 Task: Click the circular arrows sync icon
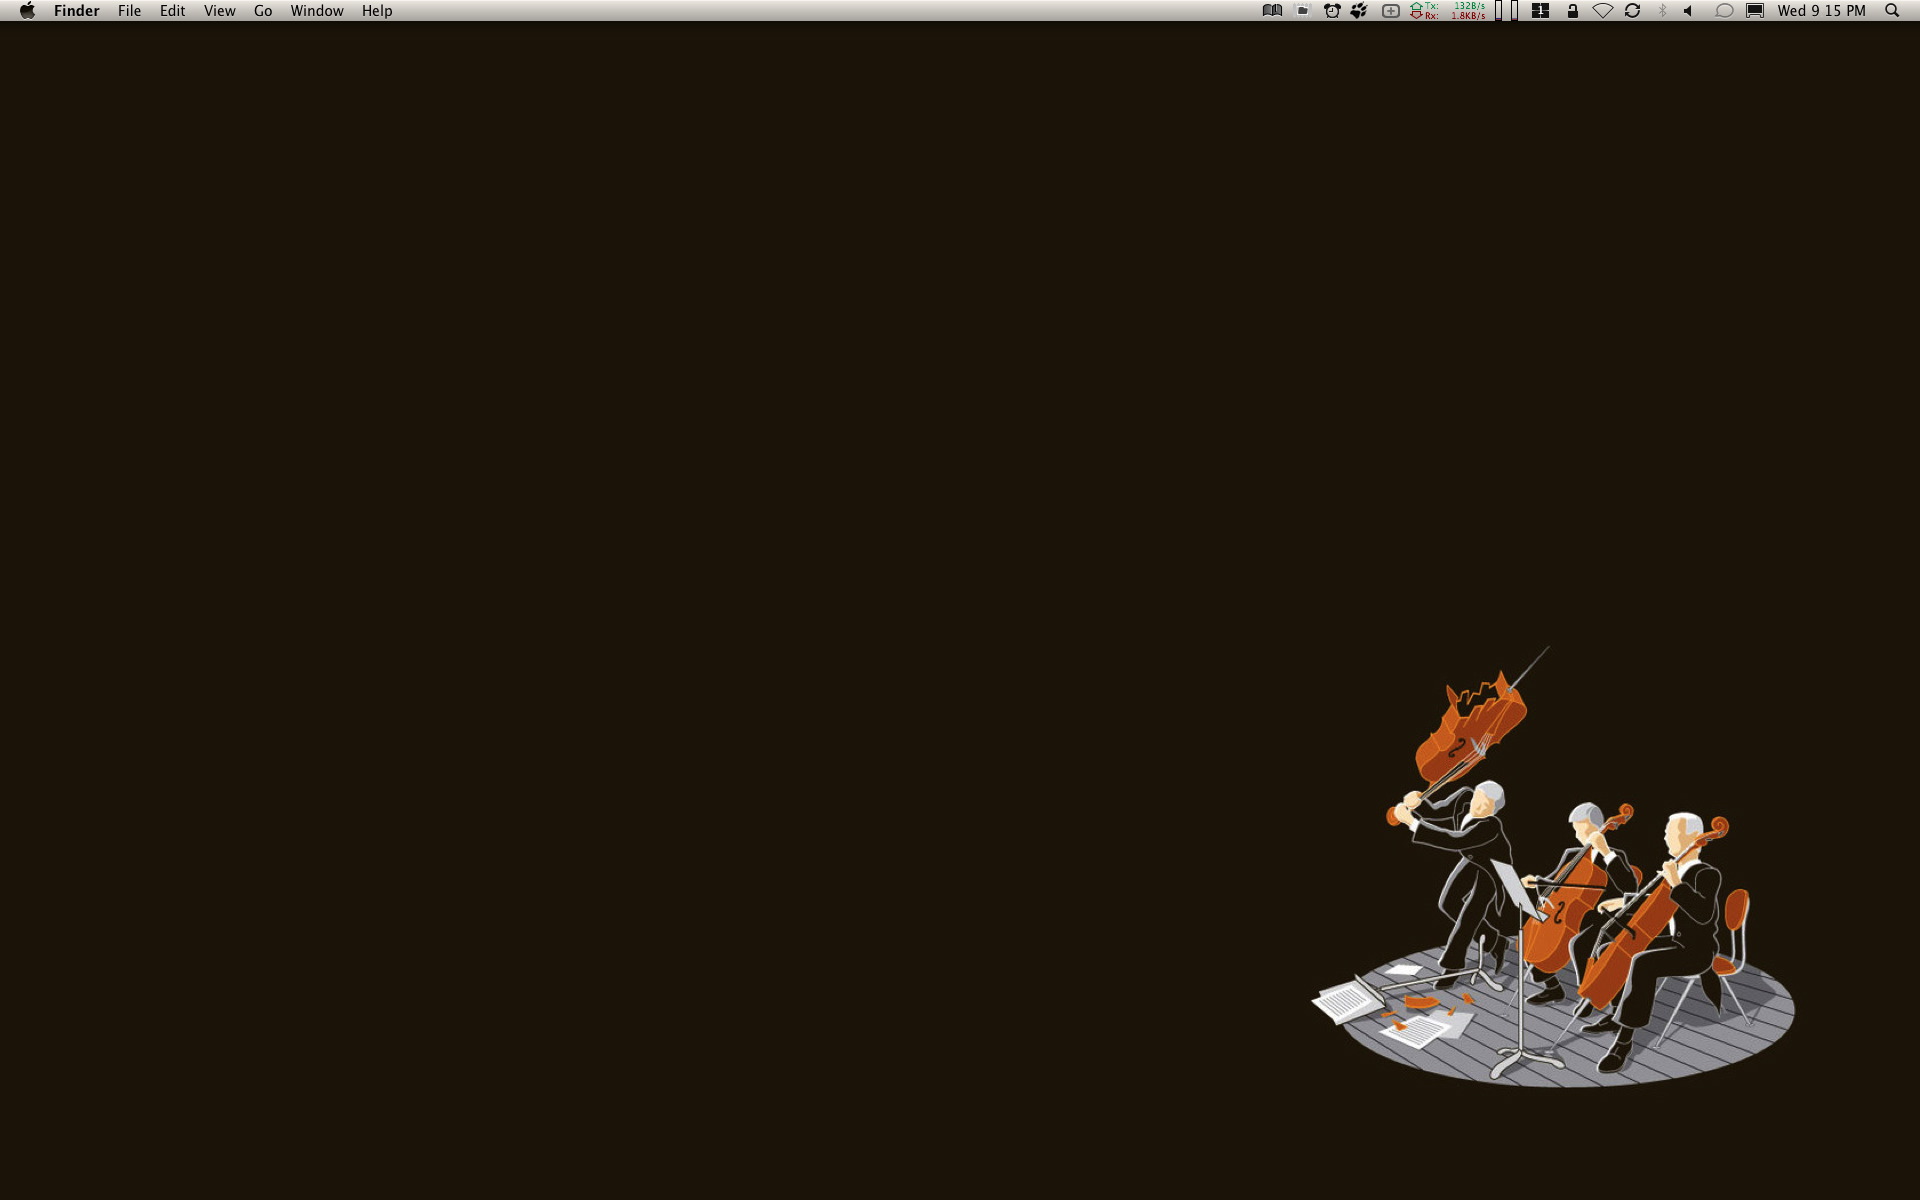pos(1633,11)
